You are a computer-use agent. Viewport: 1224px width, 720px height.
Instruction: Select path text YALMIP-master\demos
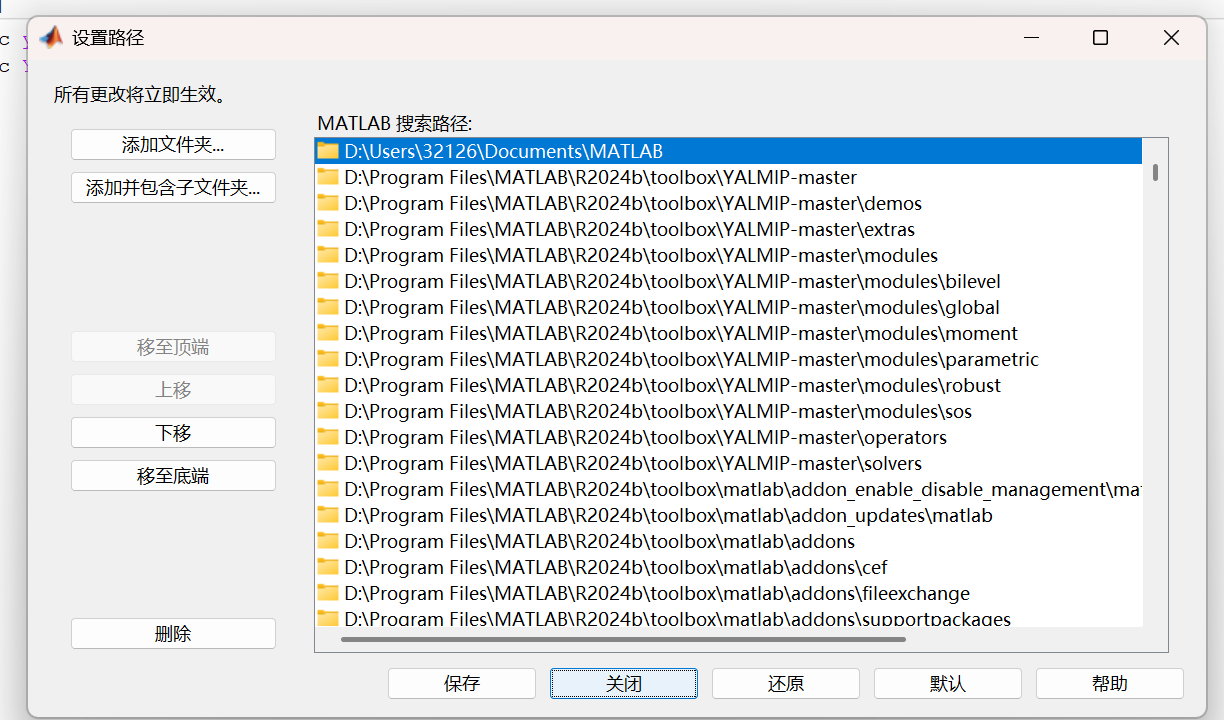click(633, 203)
